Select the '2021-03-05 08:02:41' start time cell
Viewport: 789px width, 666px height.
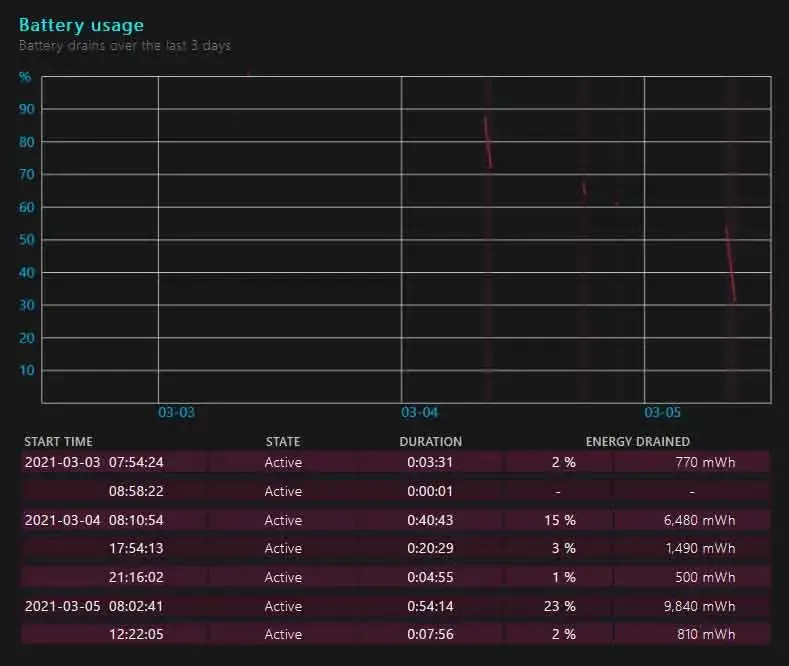coord(94,606)
